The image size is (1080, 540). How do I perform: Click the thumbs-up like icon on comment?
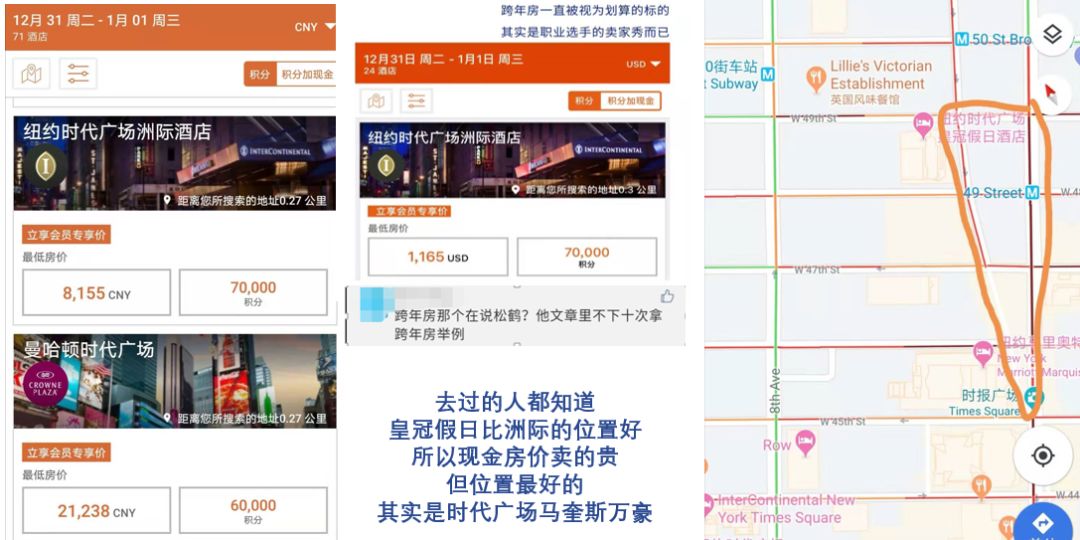(667, 296)
